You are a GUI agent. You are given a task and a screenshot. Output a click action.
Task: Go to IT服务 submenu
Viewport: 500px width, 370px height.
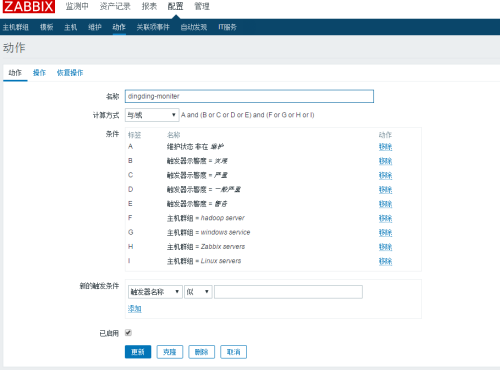pyautogui.click(x=227, y=27)
